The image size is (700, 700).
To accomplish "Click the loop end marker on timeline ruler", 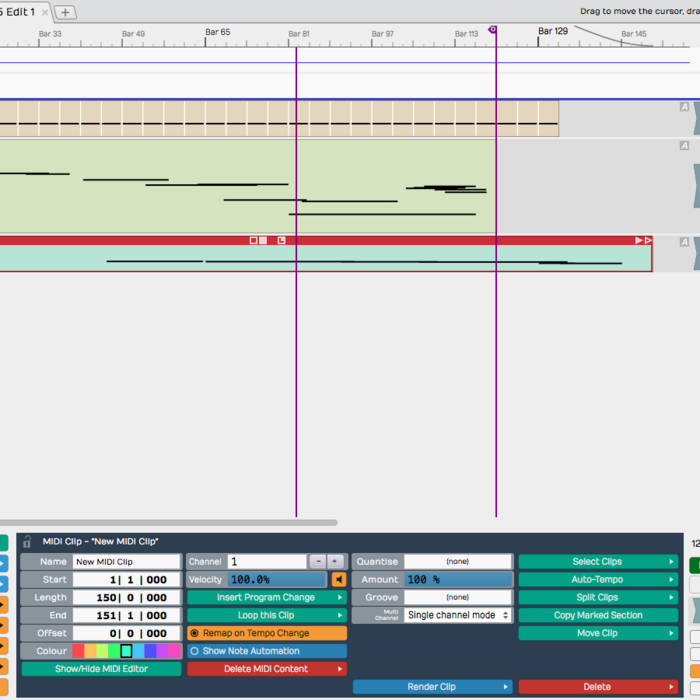I will tap(492, 30).
